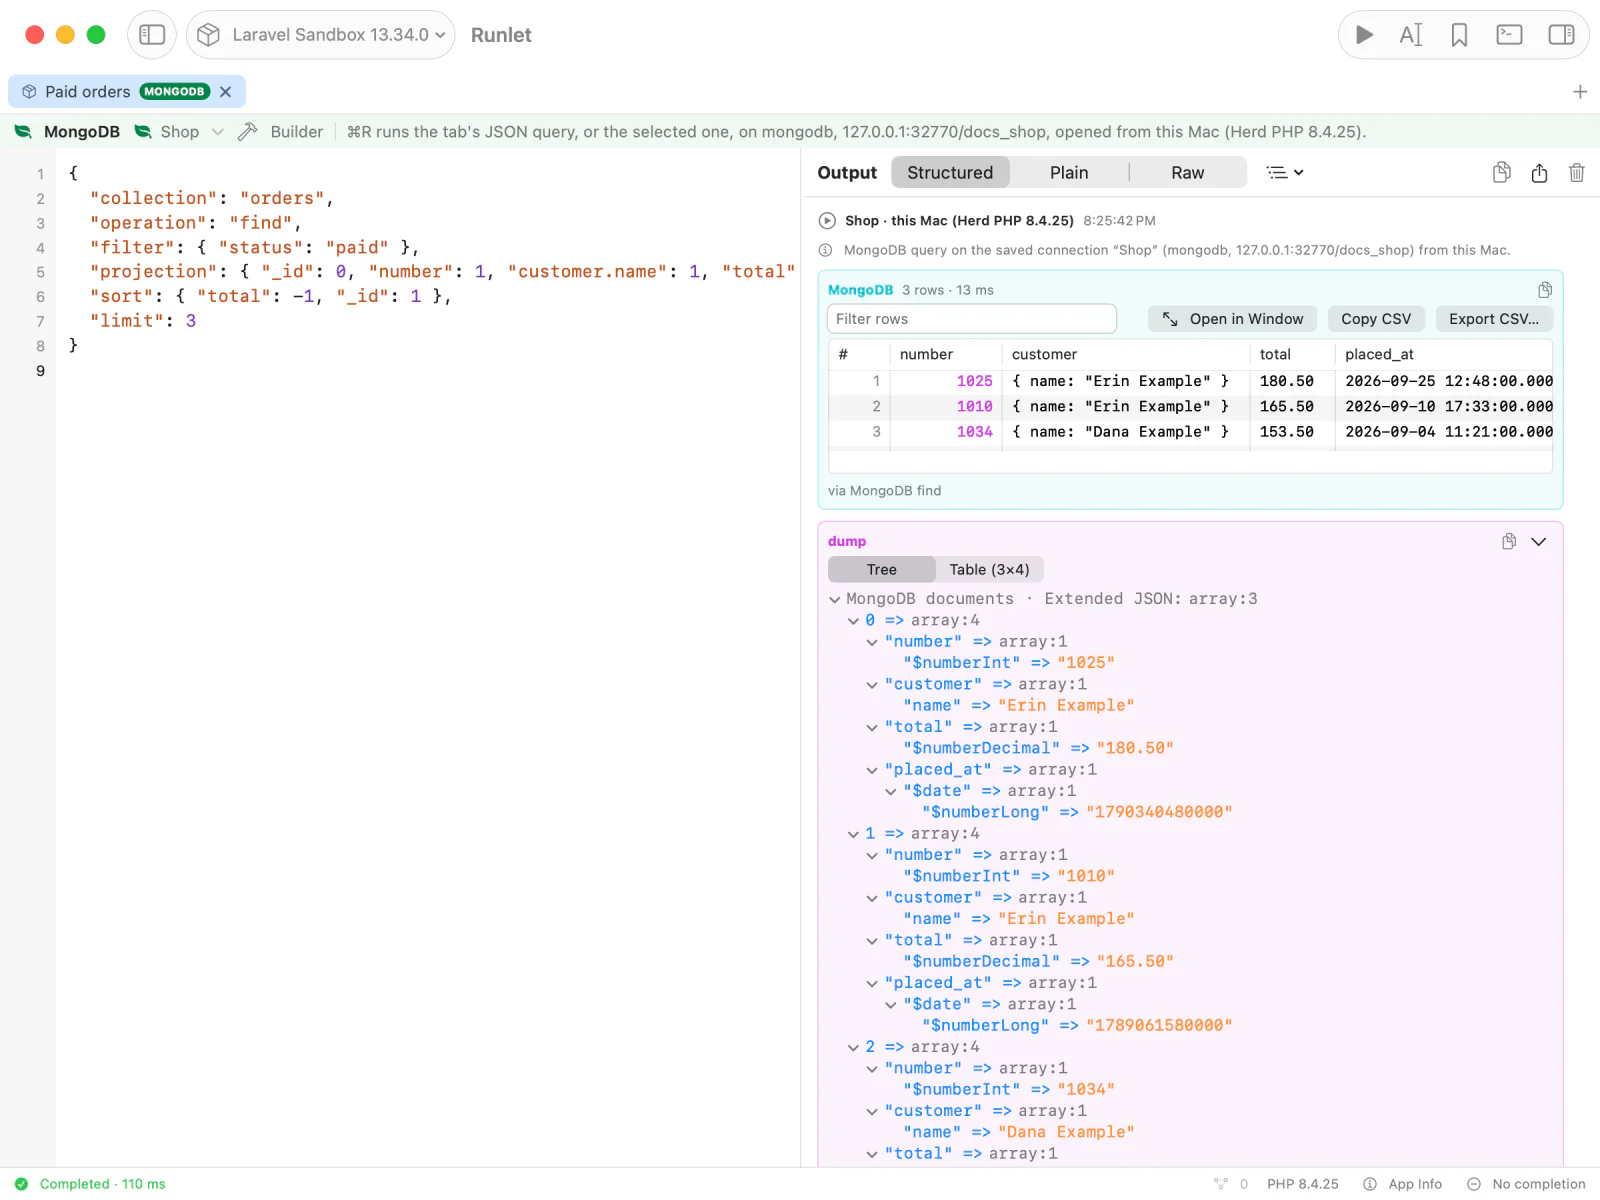Close the Paid orders tab
The height and width of the screenshot is (1200, 1600).
click(x=226, y=92)
